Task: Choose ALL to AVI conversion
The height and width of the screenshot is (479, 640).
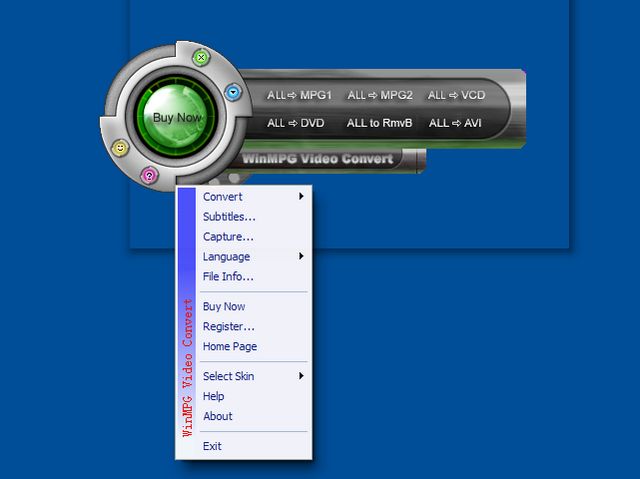Action: click(x=455, y=123)
